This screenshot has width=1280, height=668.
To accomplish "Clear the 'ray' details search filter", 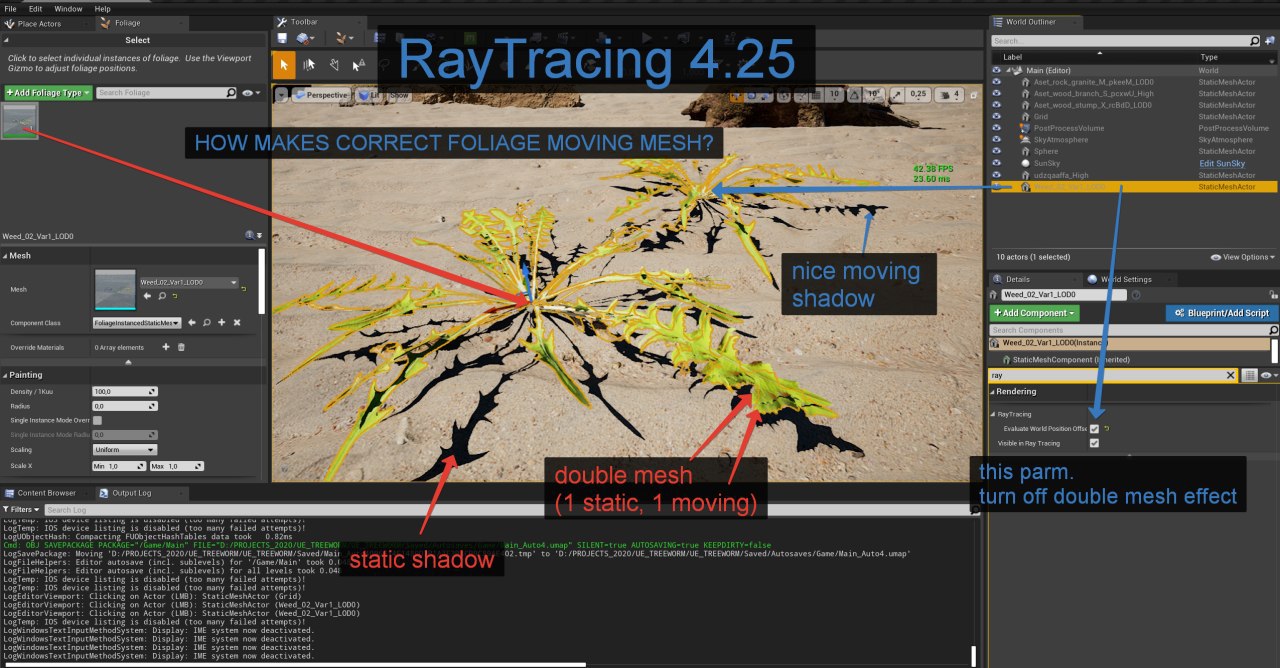I will click(1231, 375).
